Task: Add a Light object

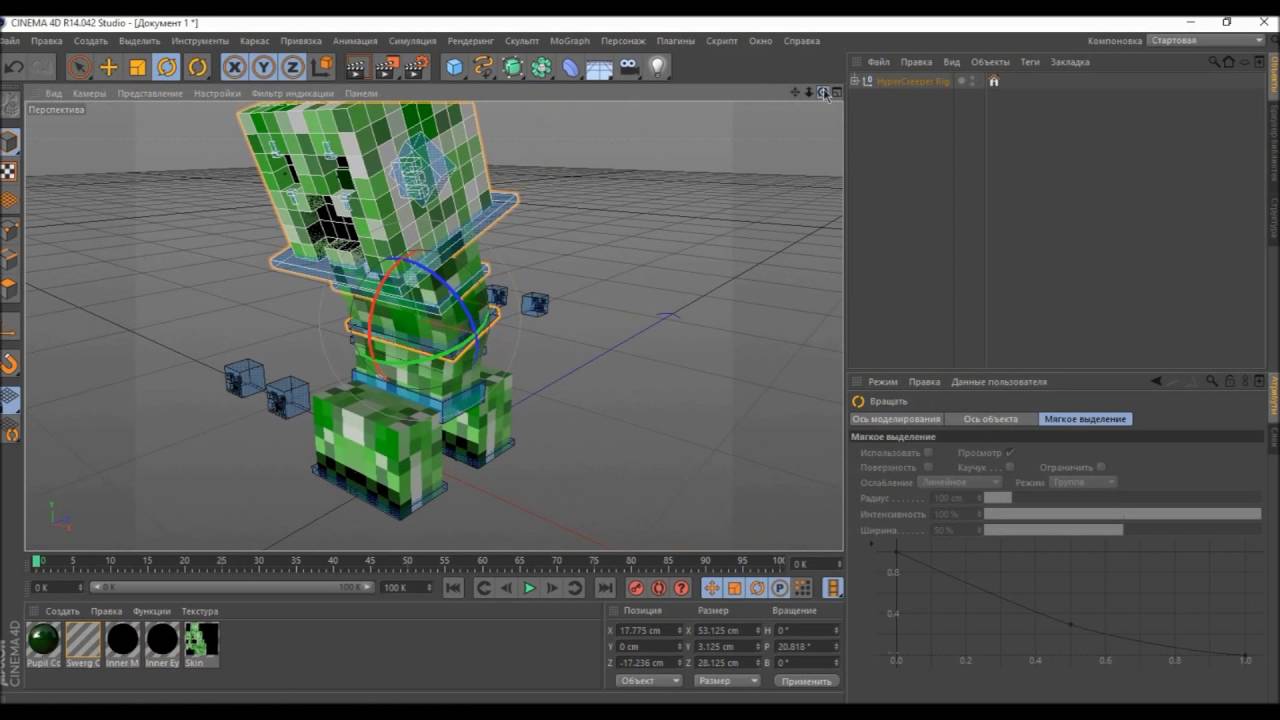Action: [x=657, y=67]
